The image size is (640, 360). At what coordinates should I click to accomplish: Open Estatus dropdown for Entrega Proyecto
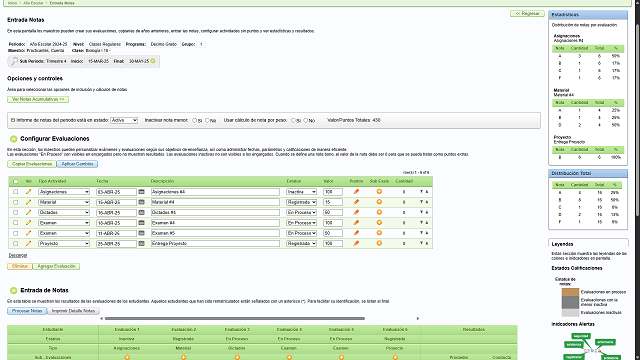coord(301,243)
